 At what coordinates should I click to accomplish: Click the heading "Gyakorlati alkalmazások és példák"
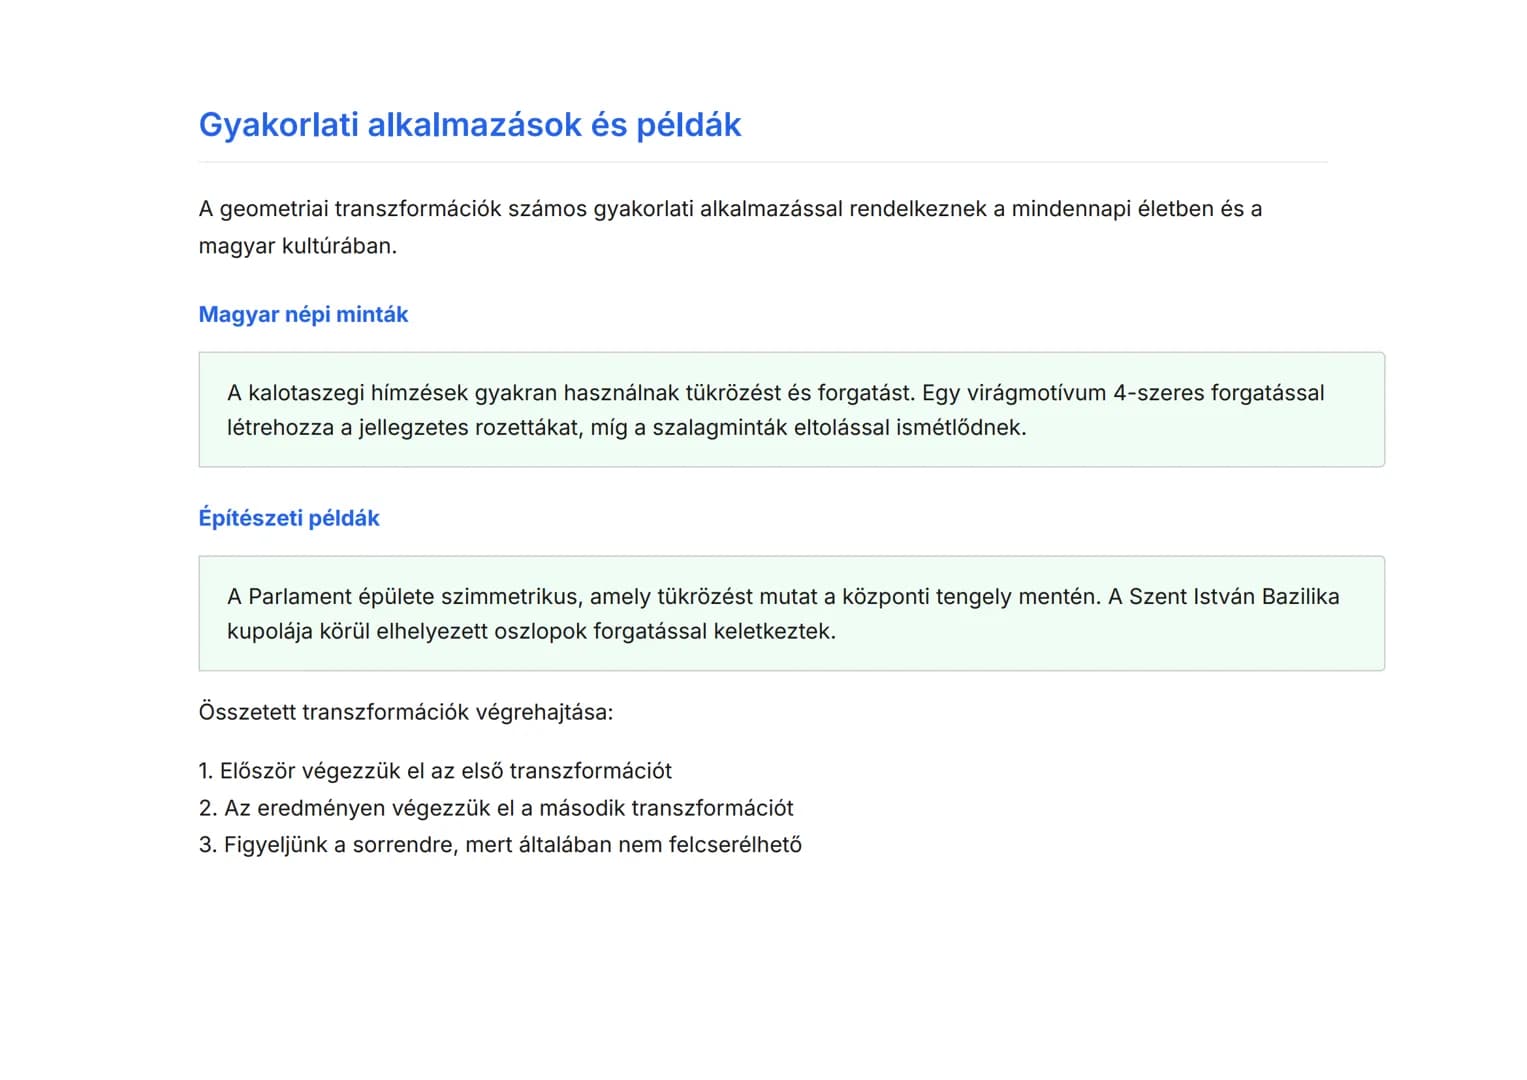[469, 125]
